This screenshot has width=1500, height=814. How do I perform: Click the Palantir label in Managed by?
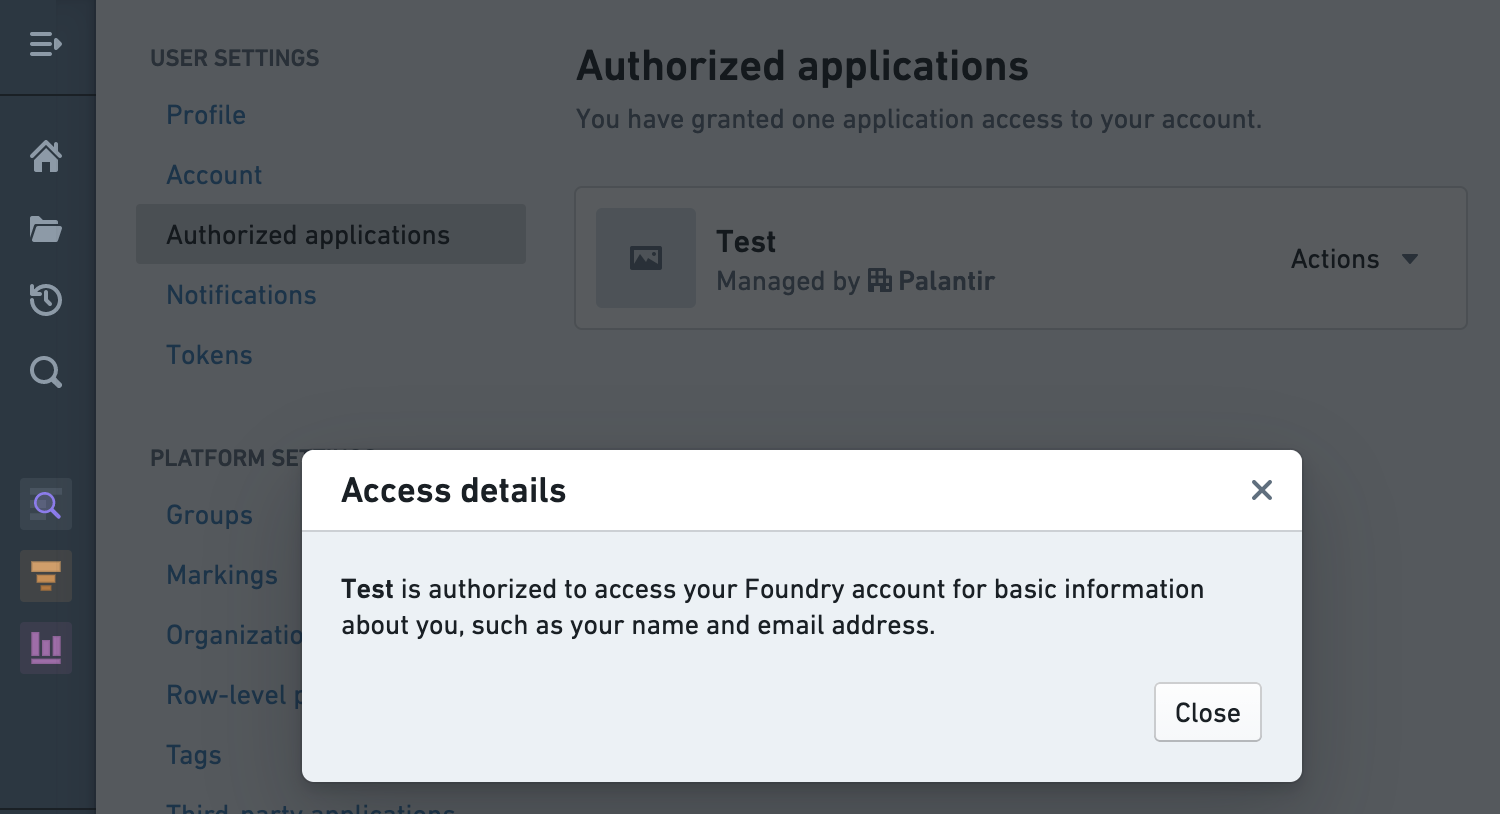(946, 281)
